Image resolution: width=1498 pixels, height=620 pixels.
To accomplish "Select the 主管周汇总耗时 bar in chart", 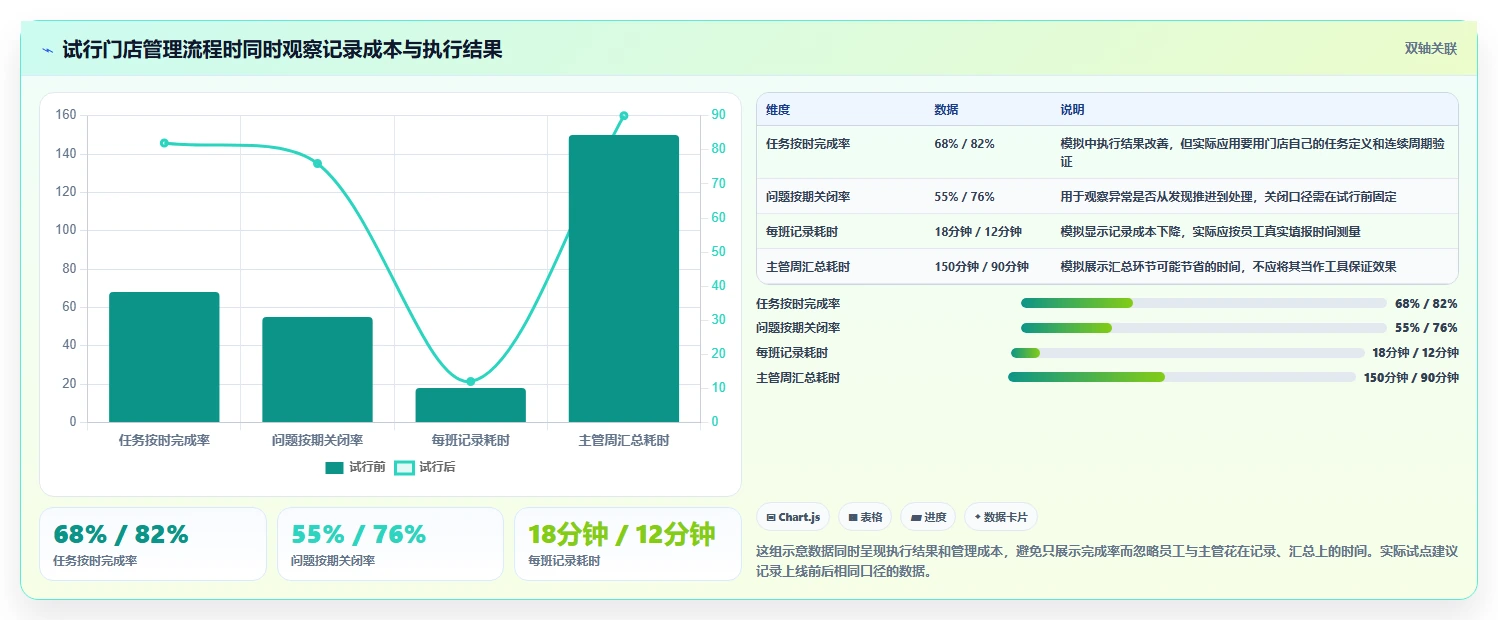I will click(x=624, y=278).
